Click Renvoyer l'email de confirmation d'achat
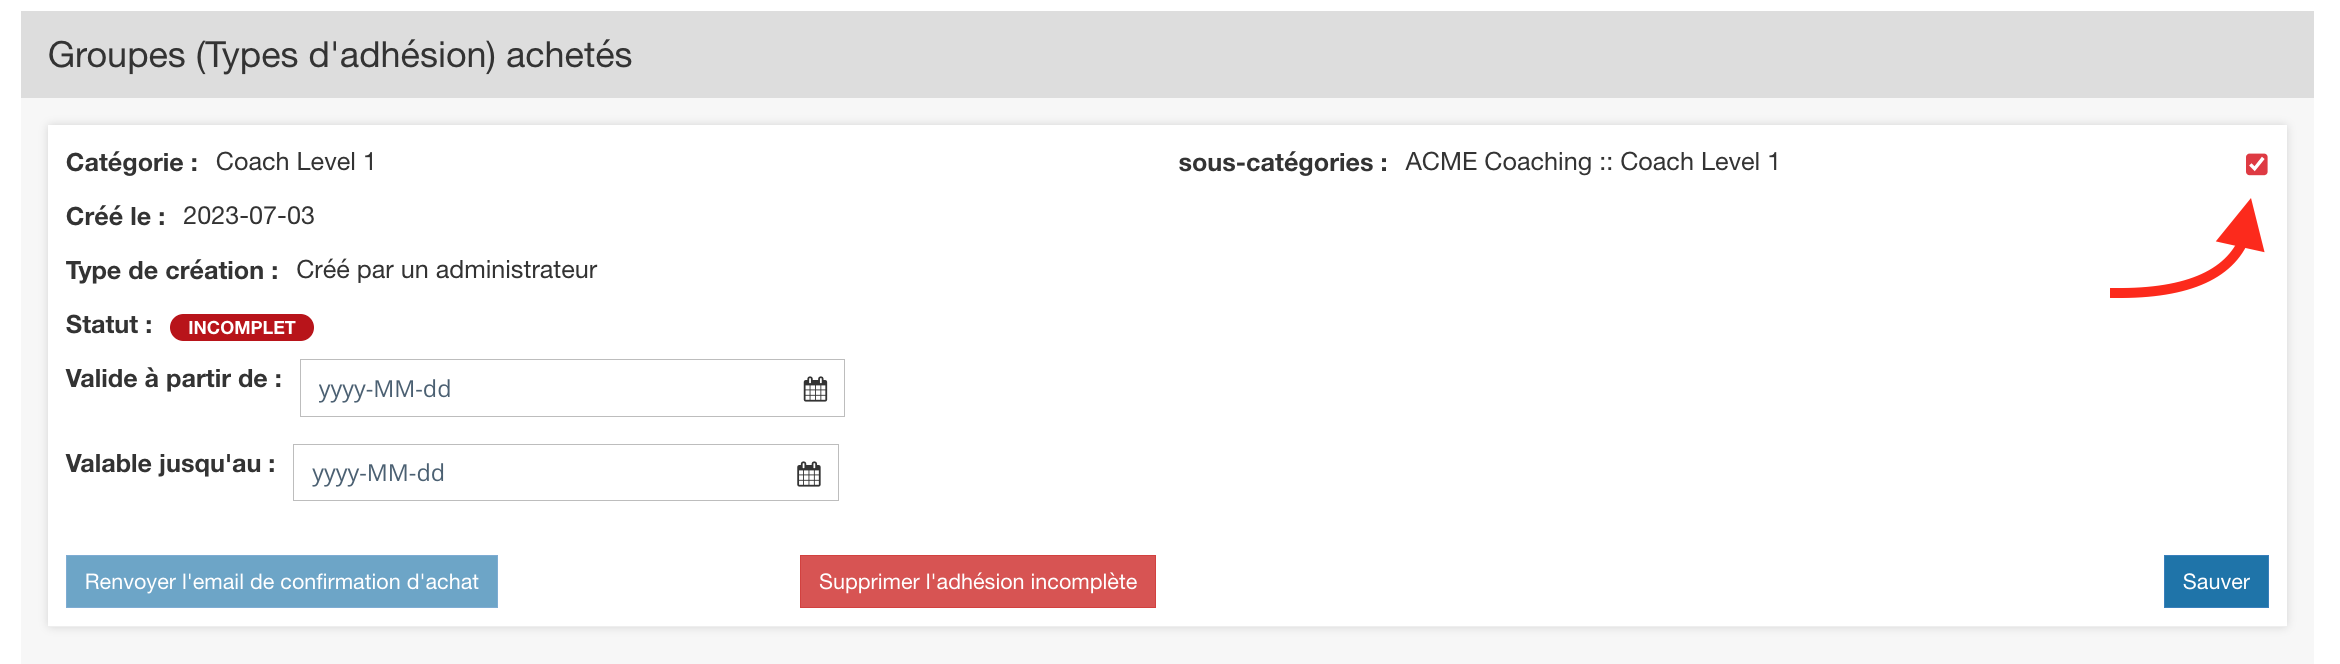Viewport: 2340px width, 664px height. pos(281,582)
